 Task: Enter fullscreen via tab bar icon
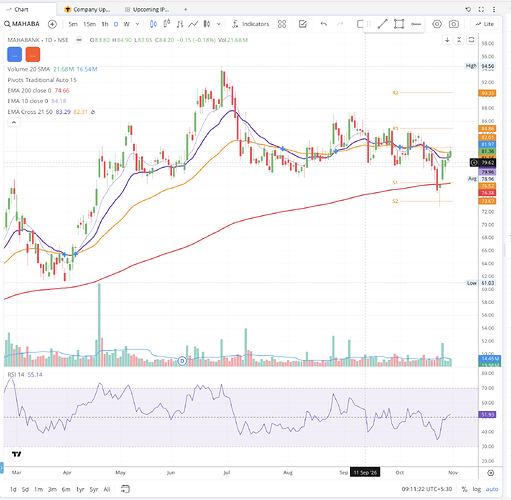[481, 9]
